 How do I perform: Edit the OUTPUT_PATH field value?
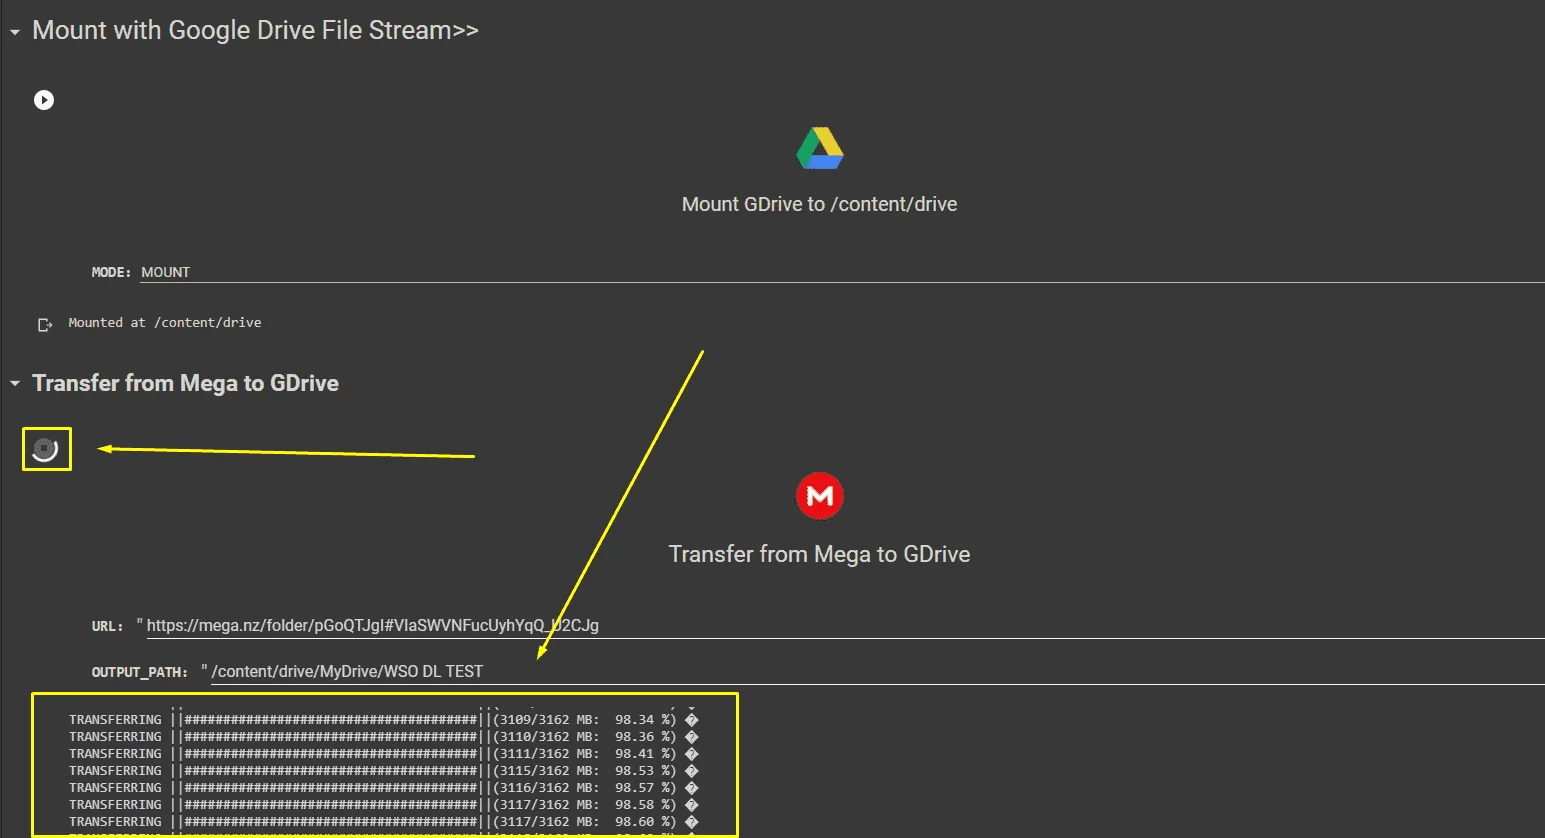point(877,672)
